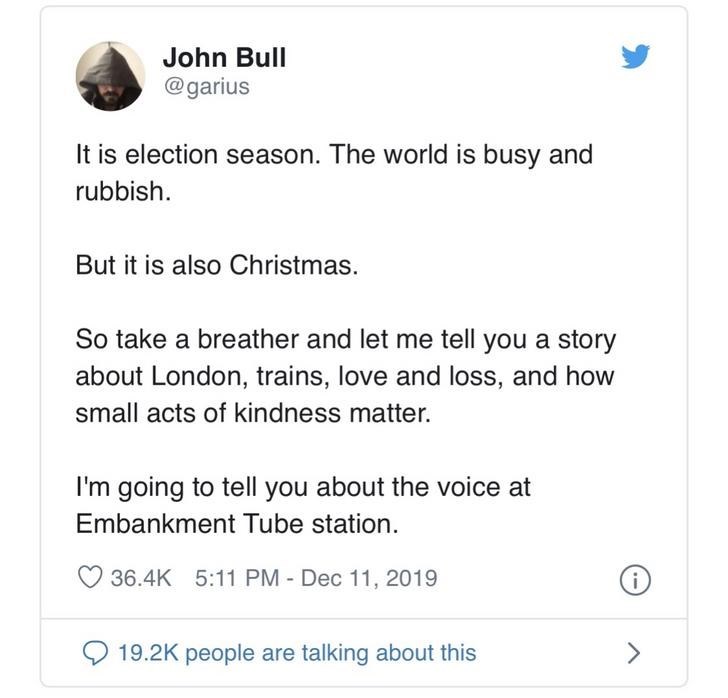Open the tweet info circle icon
Image resolution: width=728 pixels, height=698 pixels.
pyautogui.click(x=636, y=578)
